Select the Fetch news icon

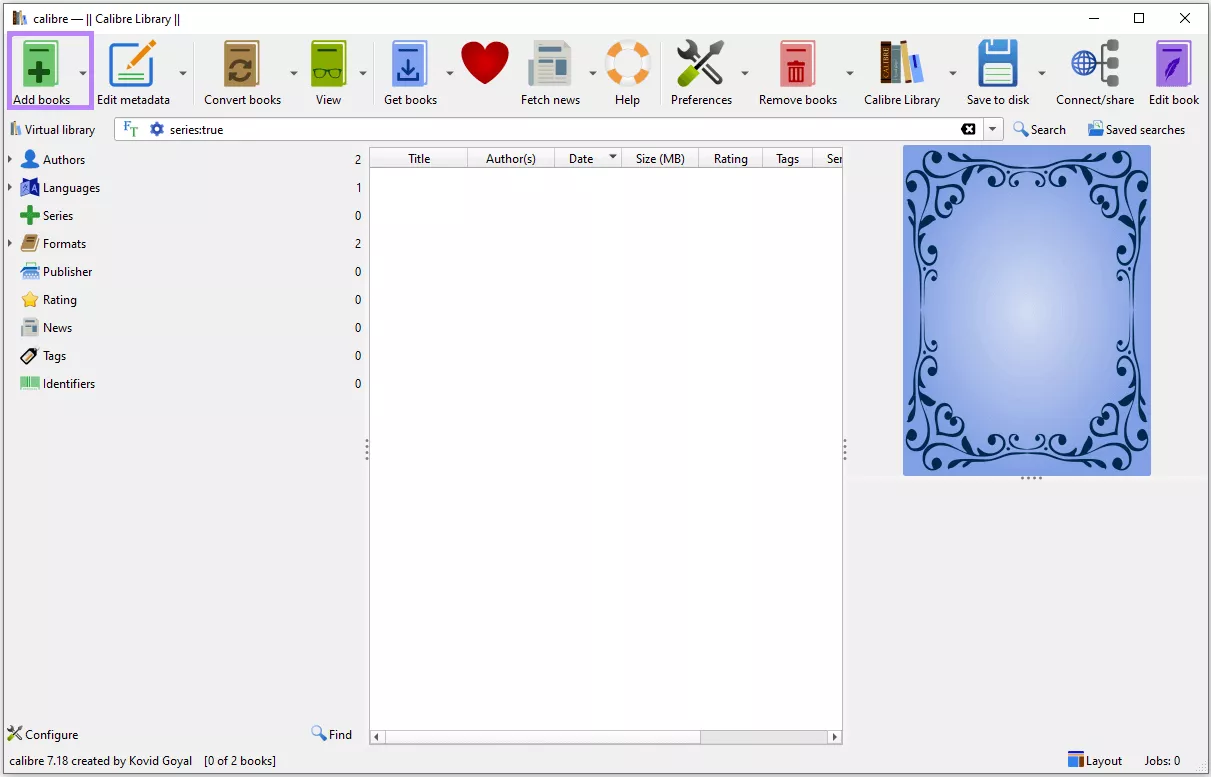tap(550, 63)
